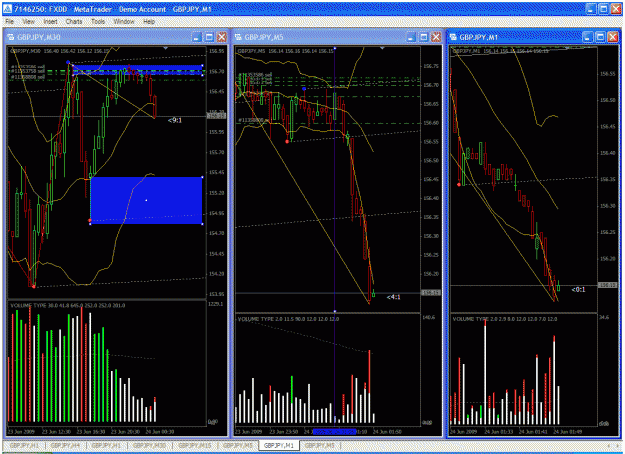The image size is (625, 454).
Task: Minimize the GBPJPY,M30 chart window
Action: click(x=196, y=37)
